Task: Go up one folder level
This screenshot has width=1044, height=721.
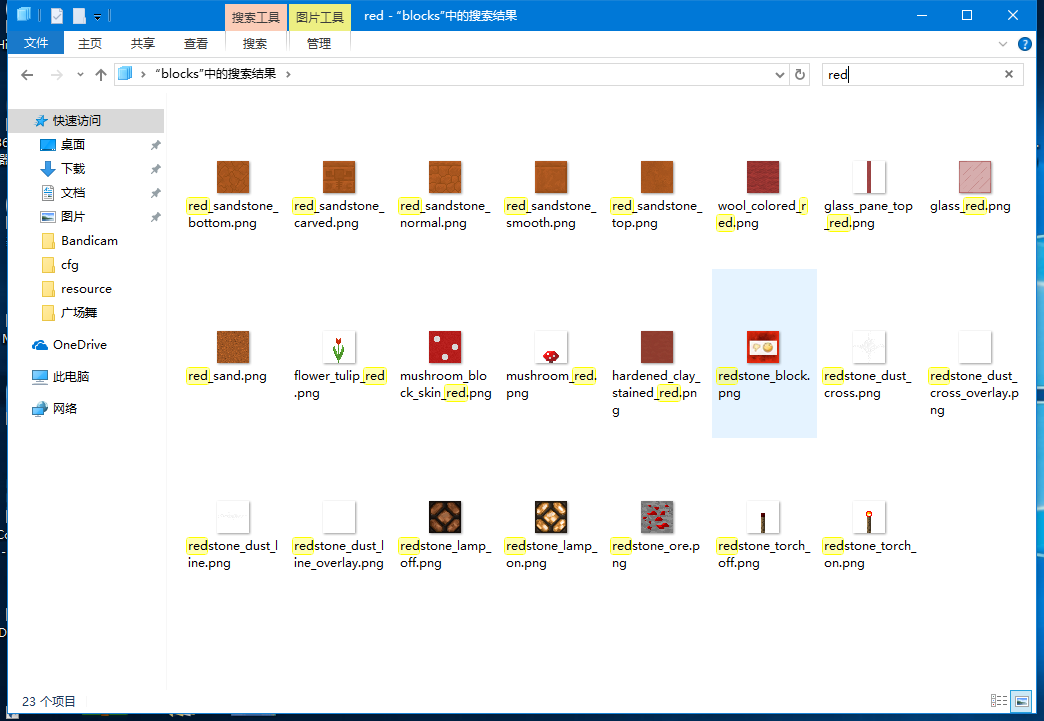Action: [x=101, y=75]
